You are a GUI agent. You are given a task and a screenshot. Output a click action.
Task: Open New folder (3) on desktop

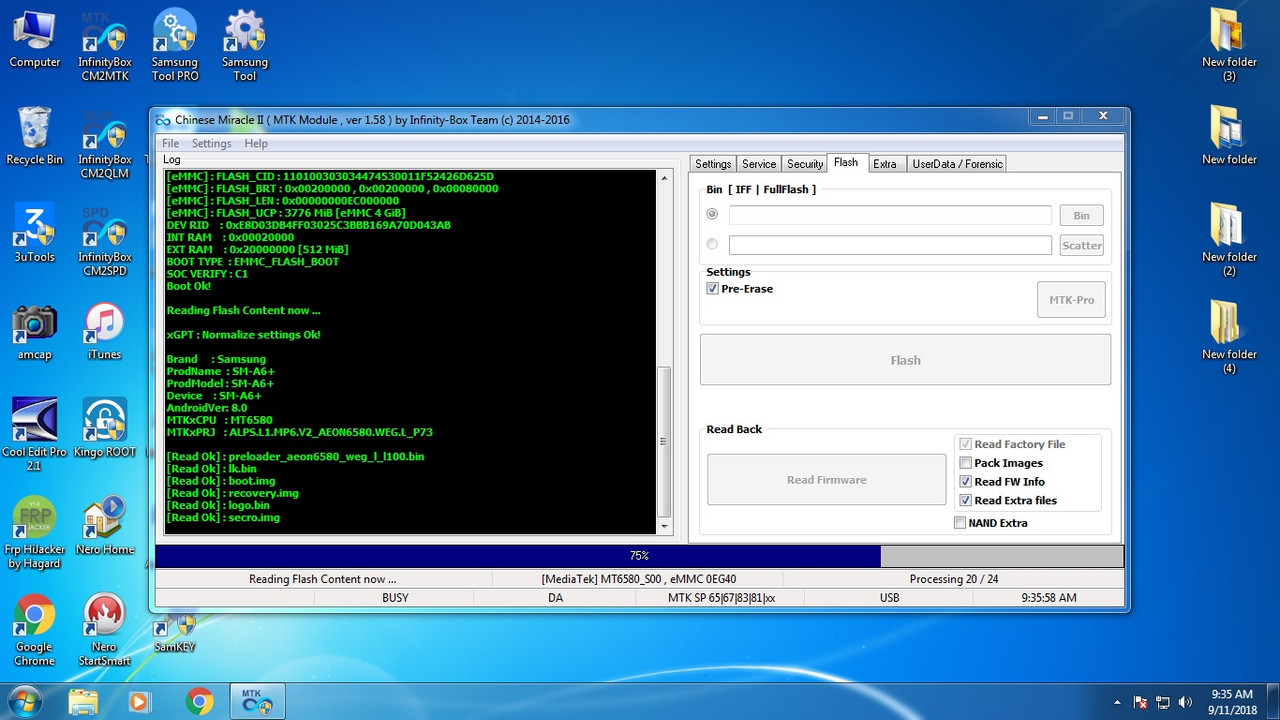1229,46
